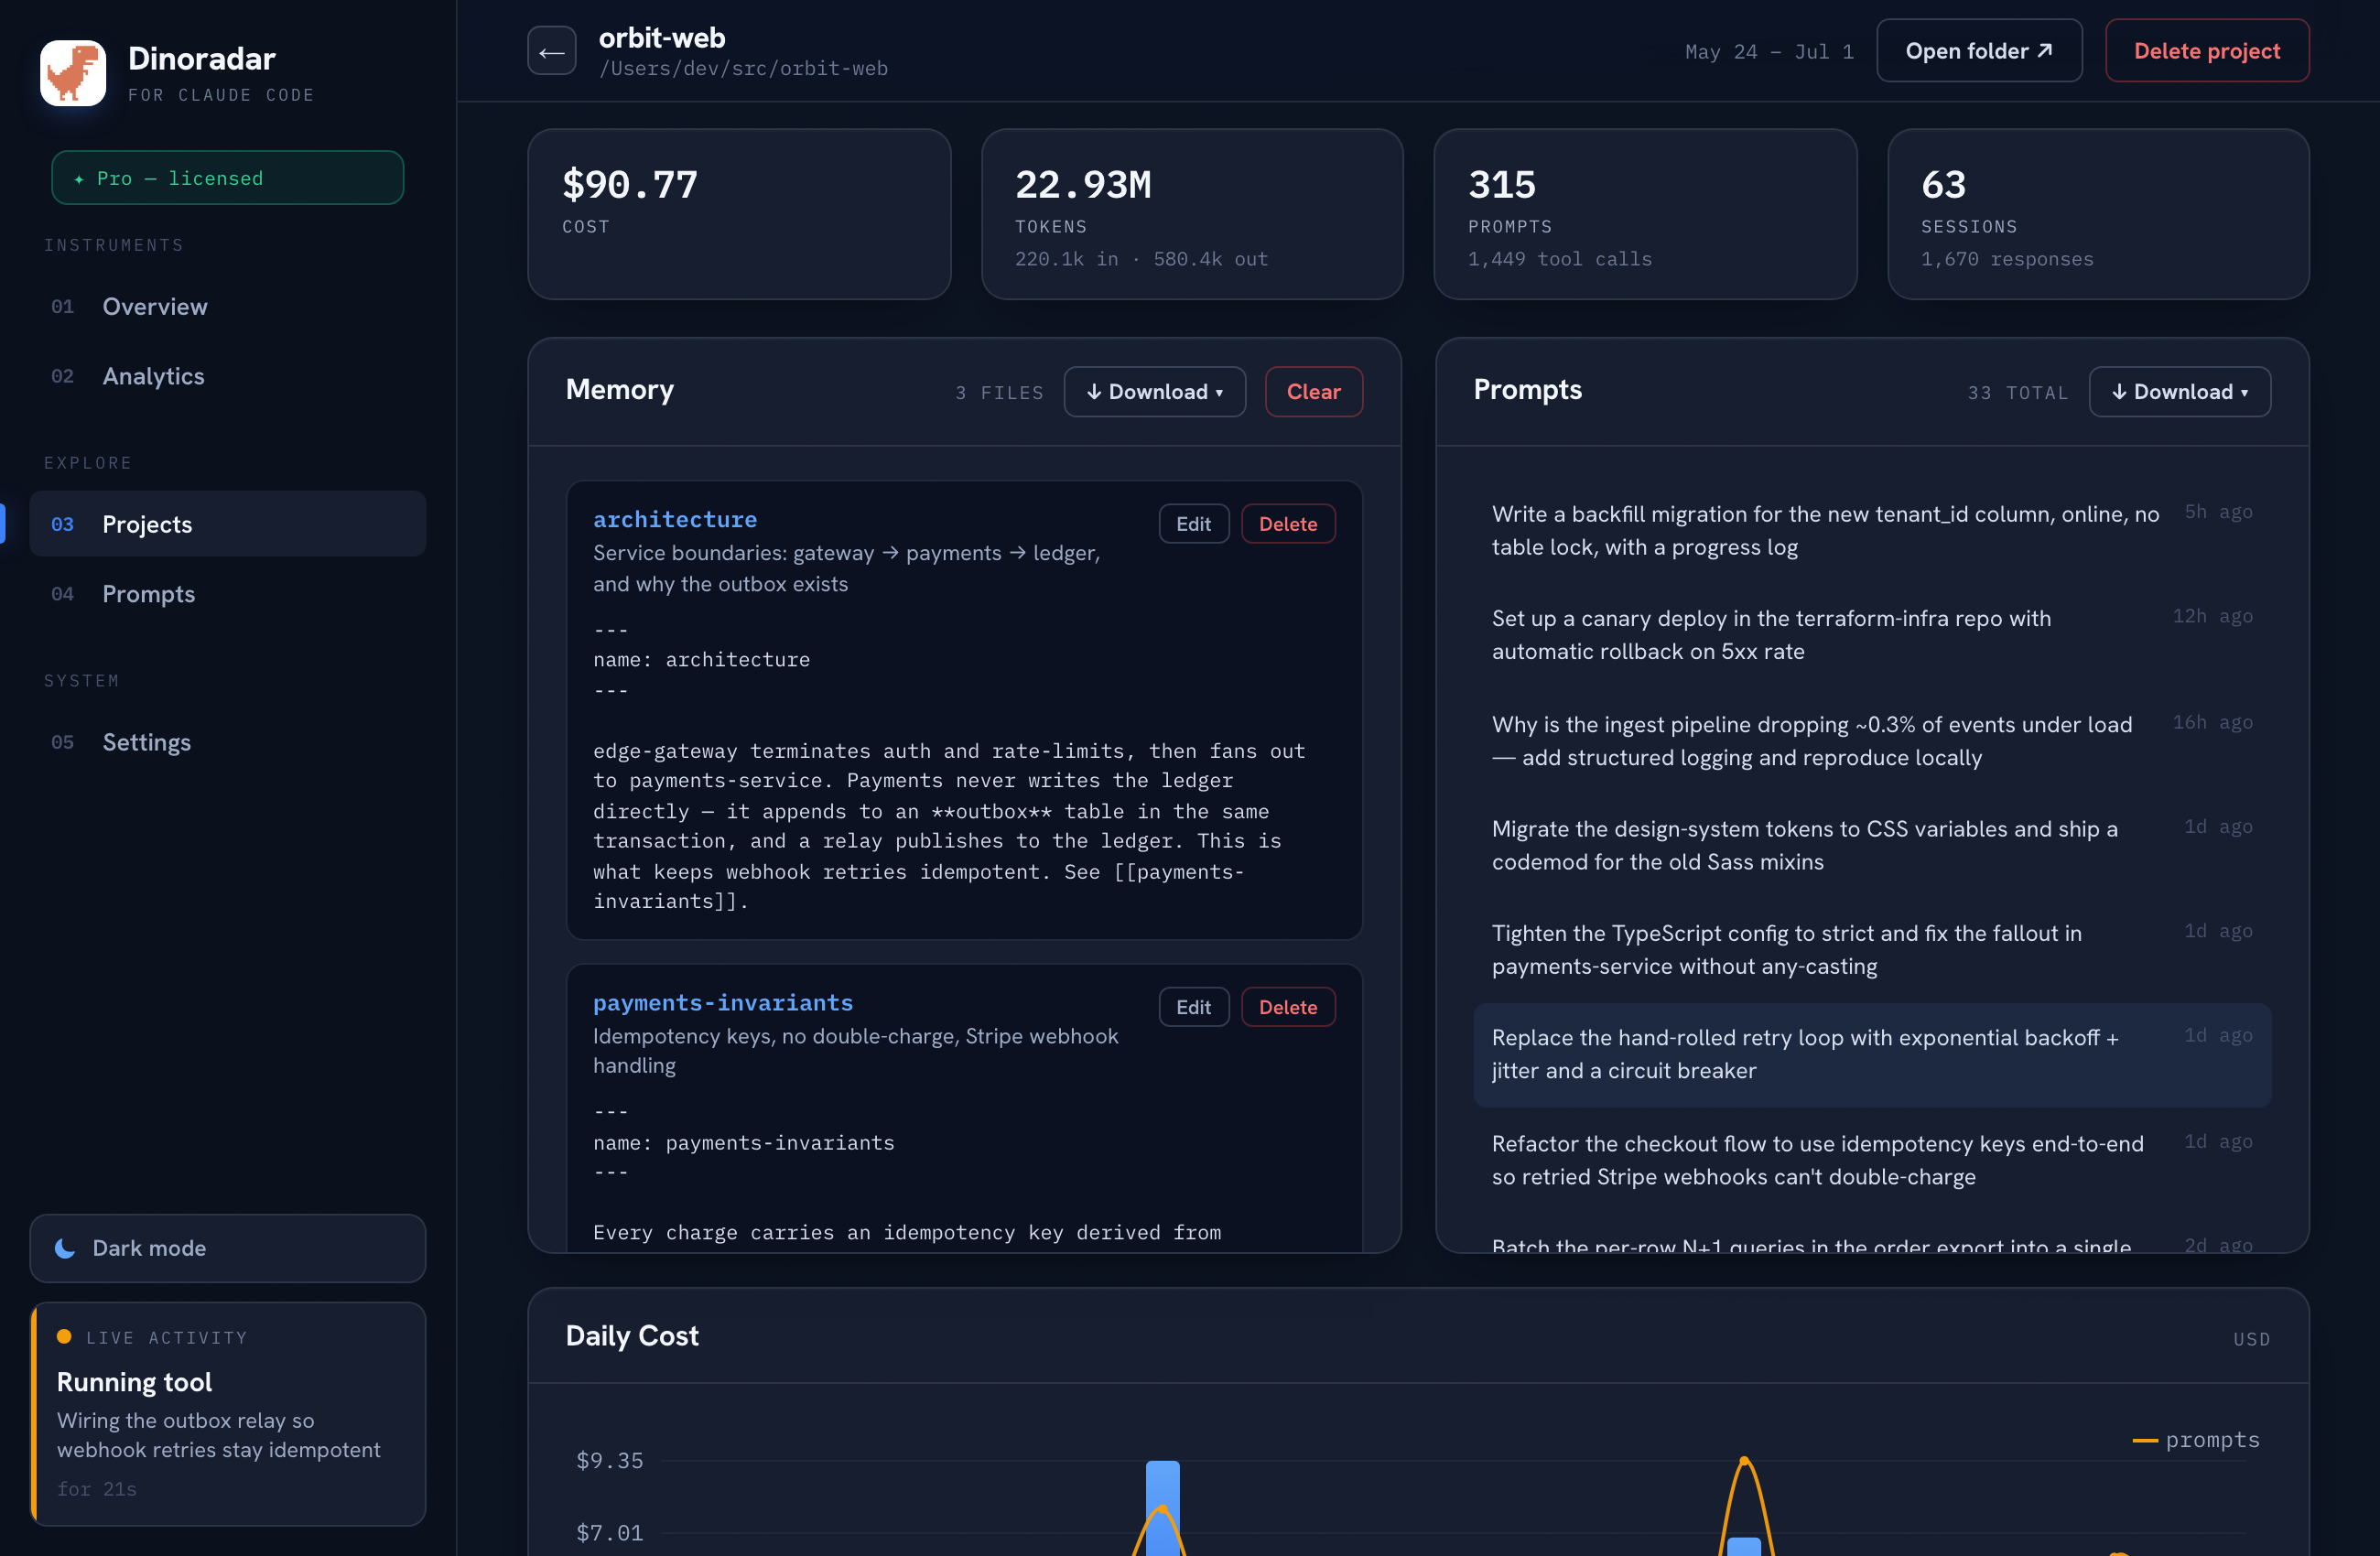This screenshot has height=1556, width=2380.
Task: Click the 22.93M tokens card
Action: point(1192,214)
